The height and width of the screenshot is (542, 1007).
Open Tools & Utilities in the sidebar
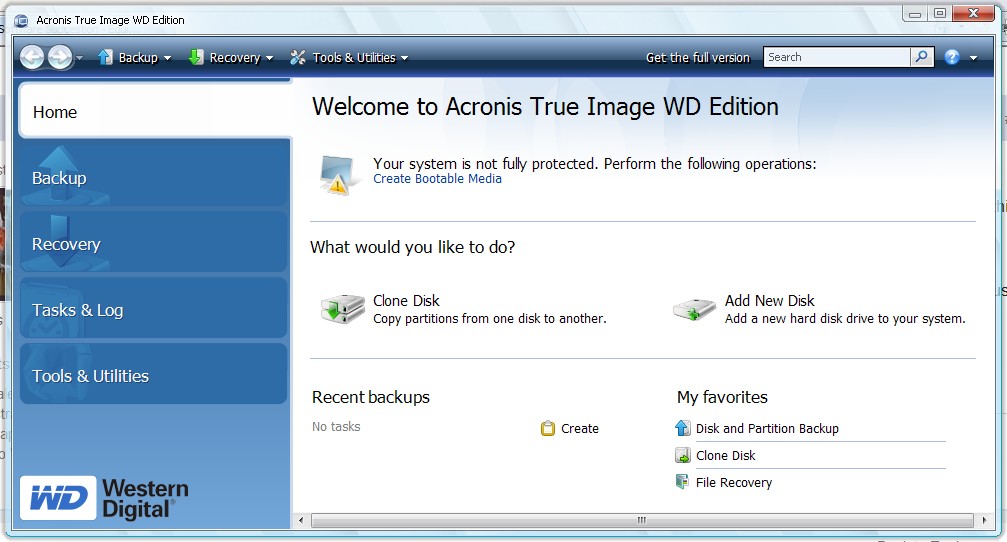(153, 376)
